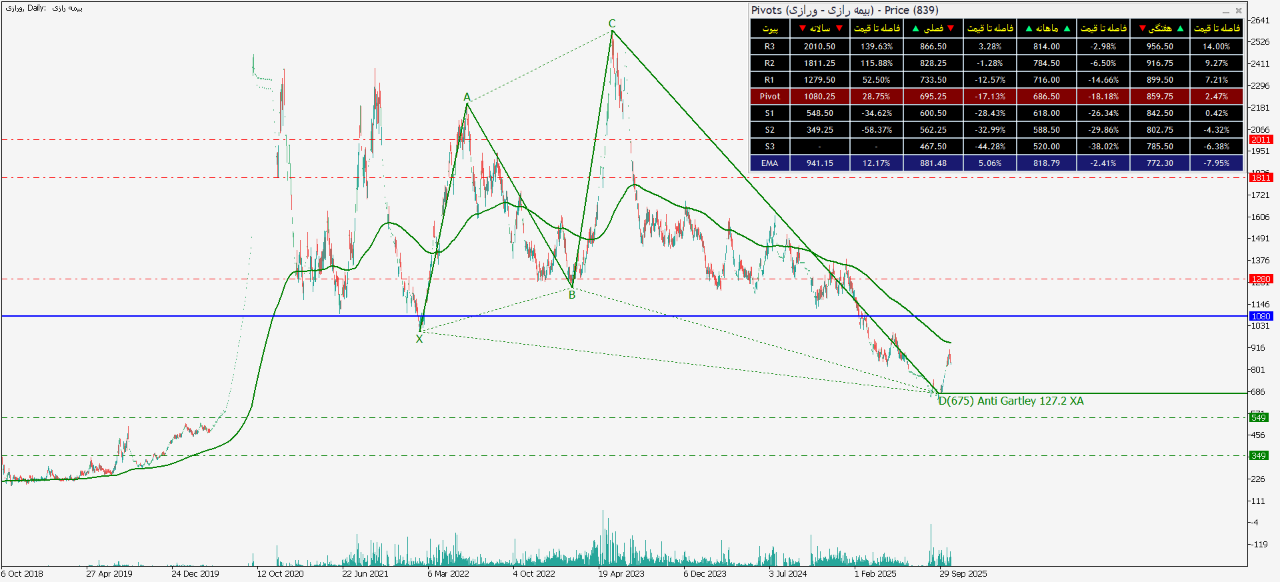The image size is (1280, 582).
Task: Select the blue EMA row label
Action: click(768, 164)
